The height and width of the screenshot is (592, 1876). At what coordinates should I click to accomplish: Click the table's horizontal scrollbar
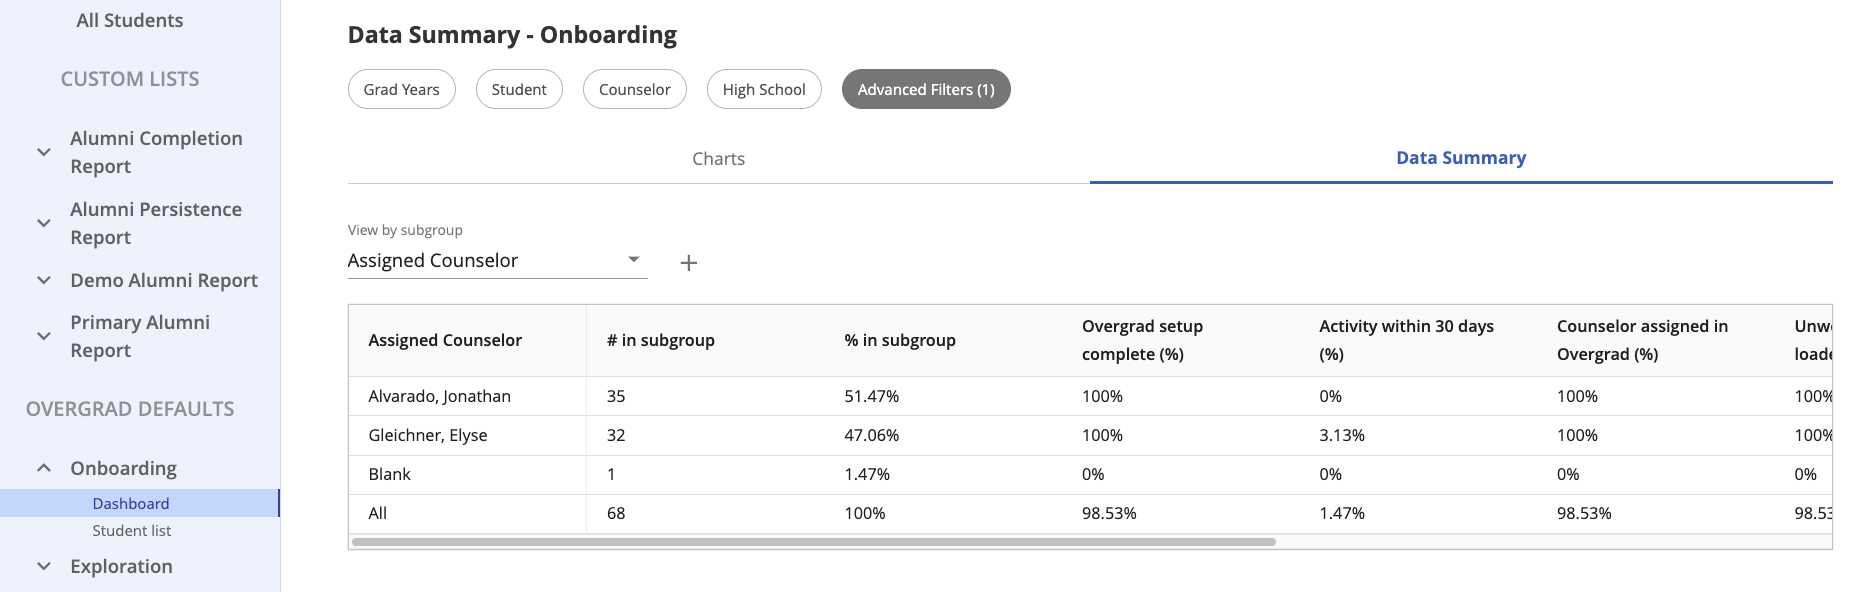(x=814, y=542)
